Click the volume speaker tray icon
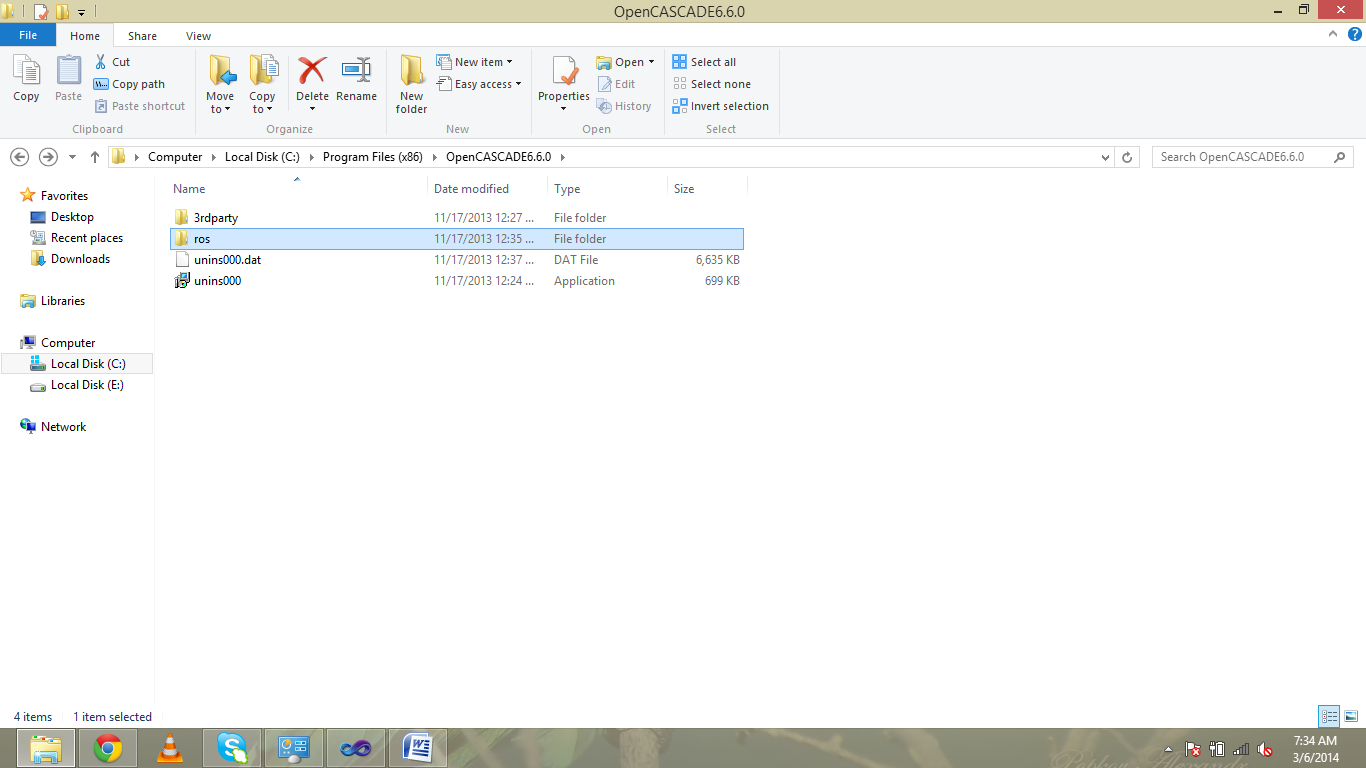This screenshot has height=768, width=1366. point(1265,749)
